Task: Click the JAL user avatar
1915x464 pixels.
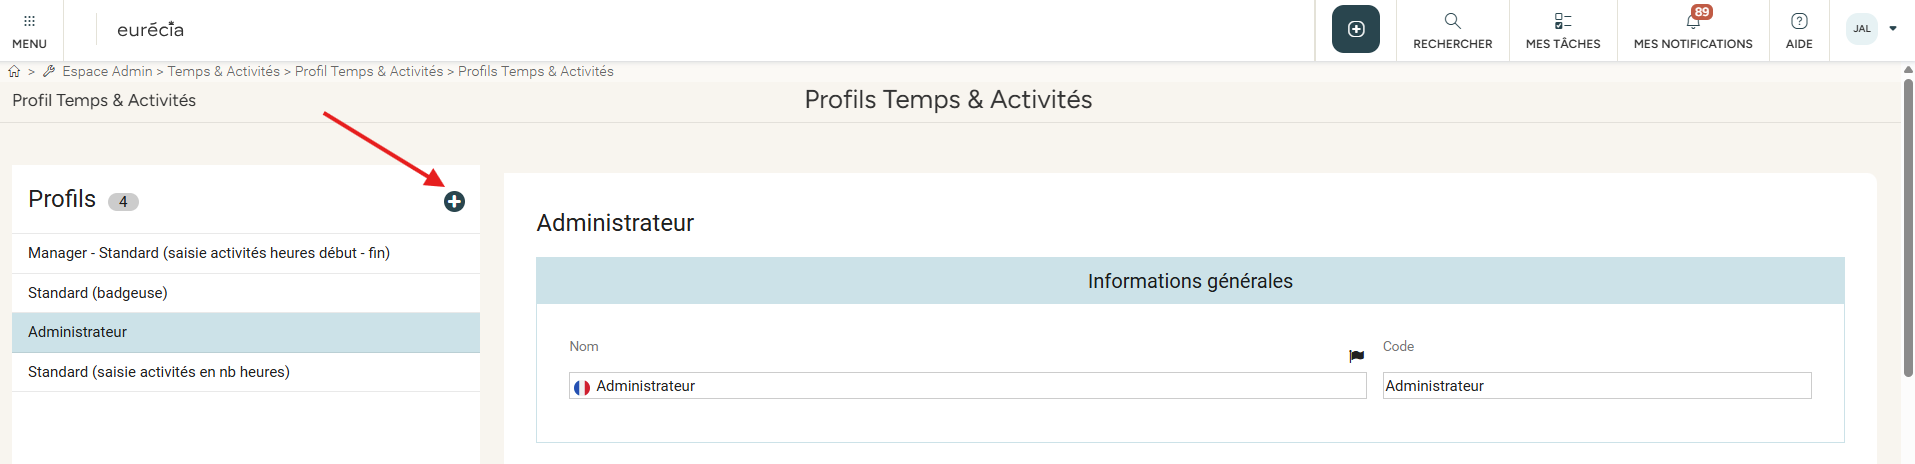Action: [x=1862, y=29]
